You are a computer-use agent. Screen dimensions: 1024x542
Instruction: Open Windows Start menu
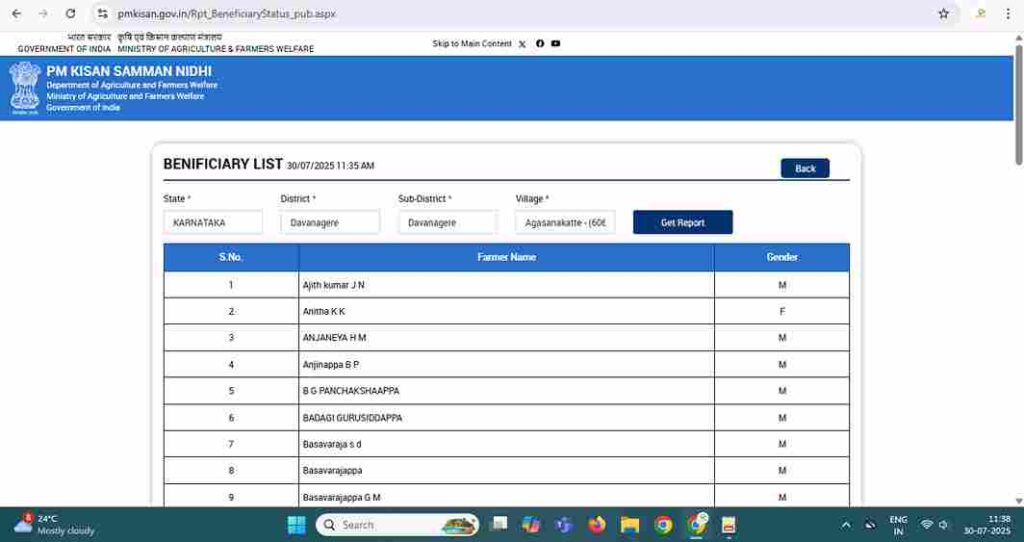[x=297, y=525]
